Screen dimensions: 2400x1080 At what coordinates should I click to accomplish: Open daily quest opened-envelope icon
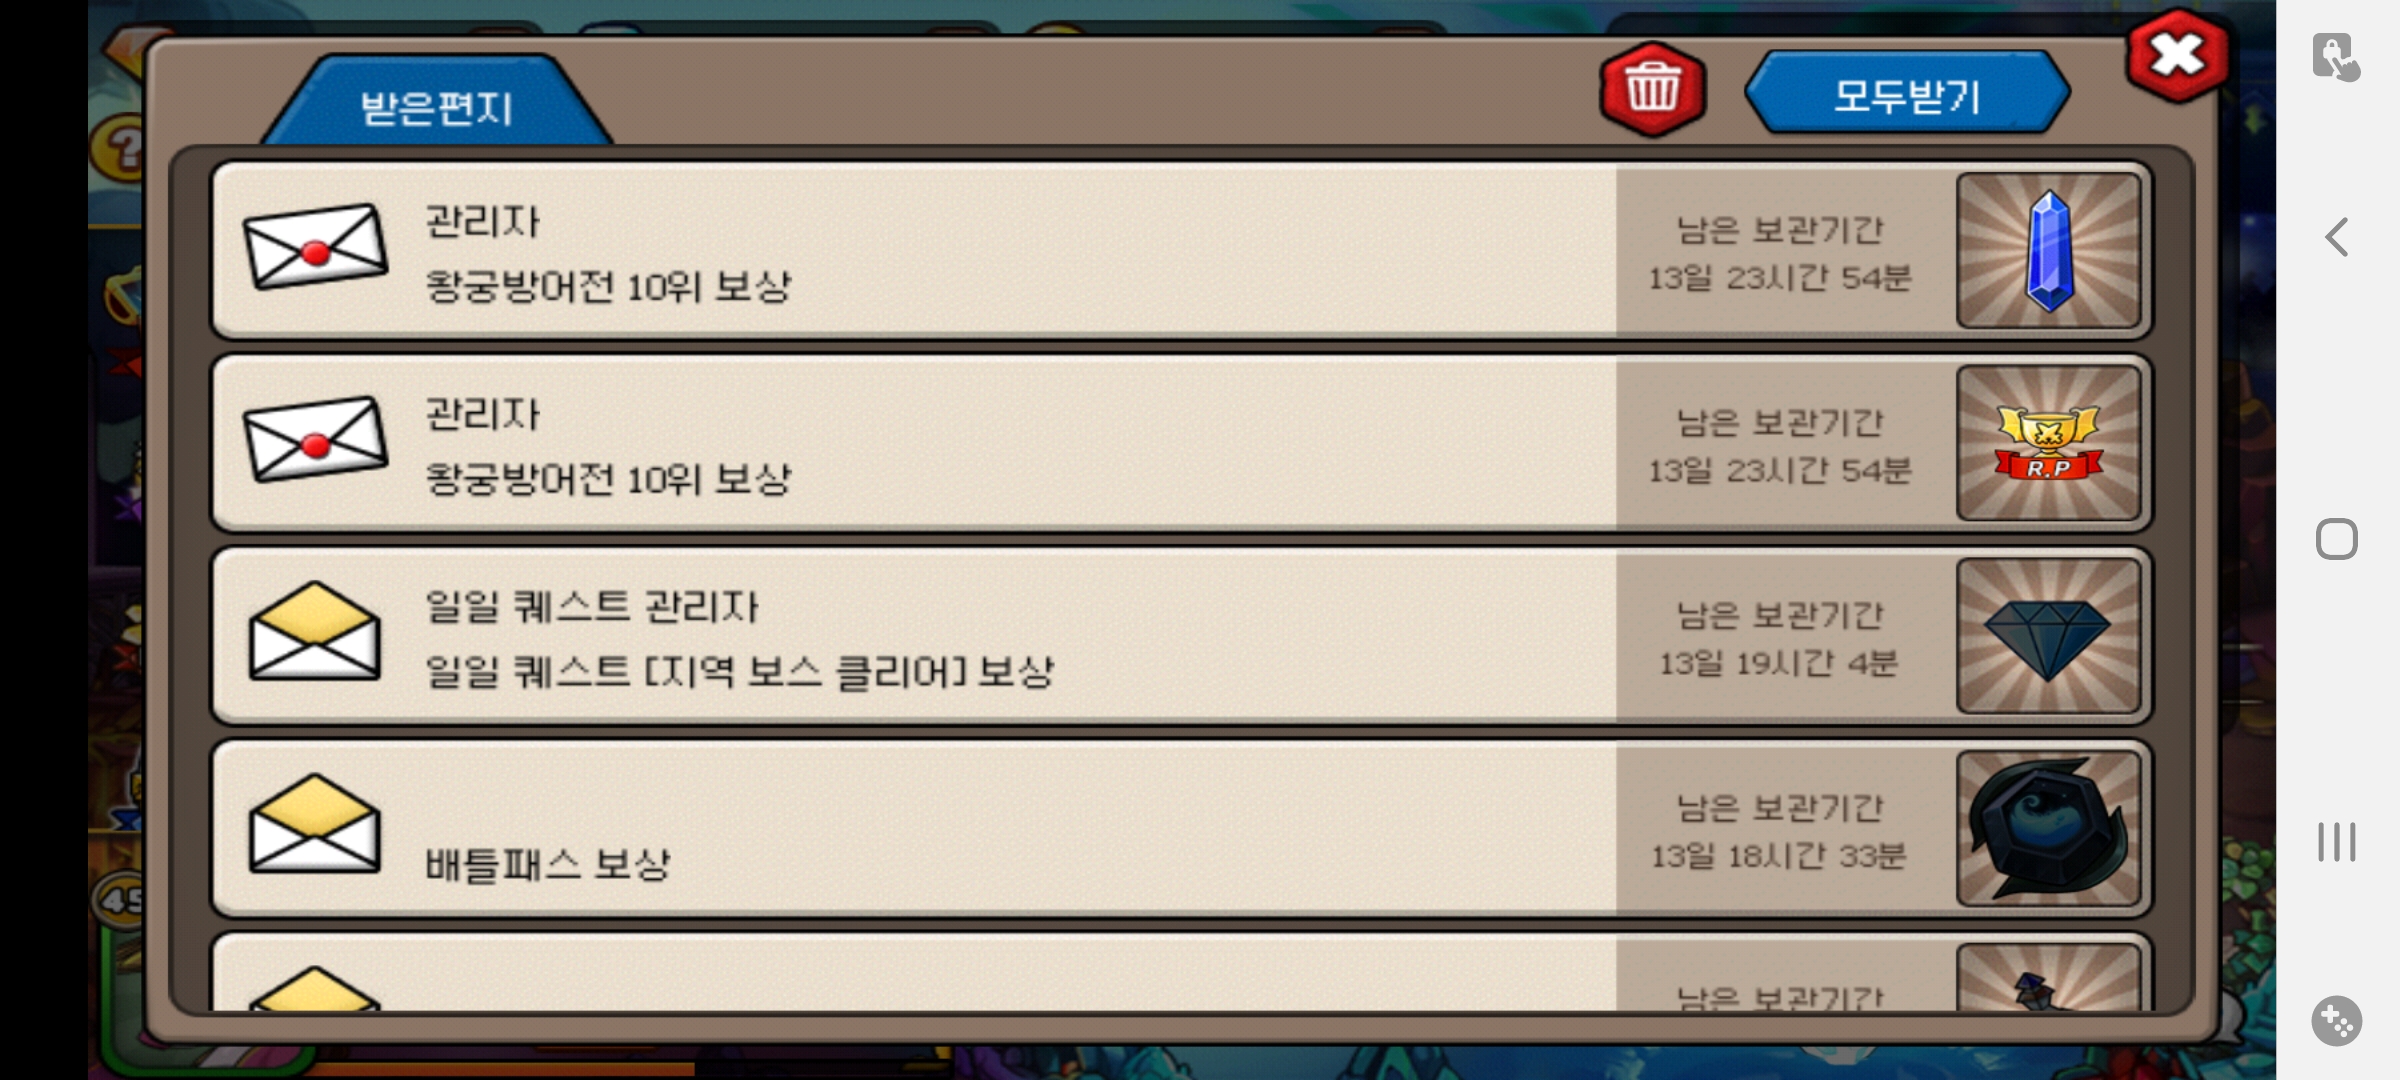[314, 631]
